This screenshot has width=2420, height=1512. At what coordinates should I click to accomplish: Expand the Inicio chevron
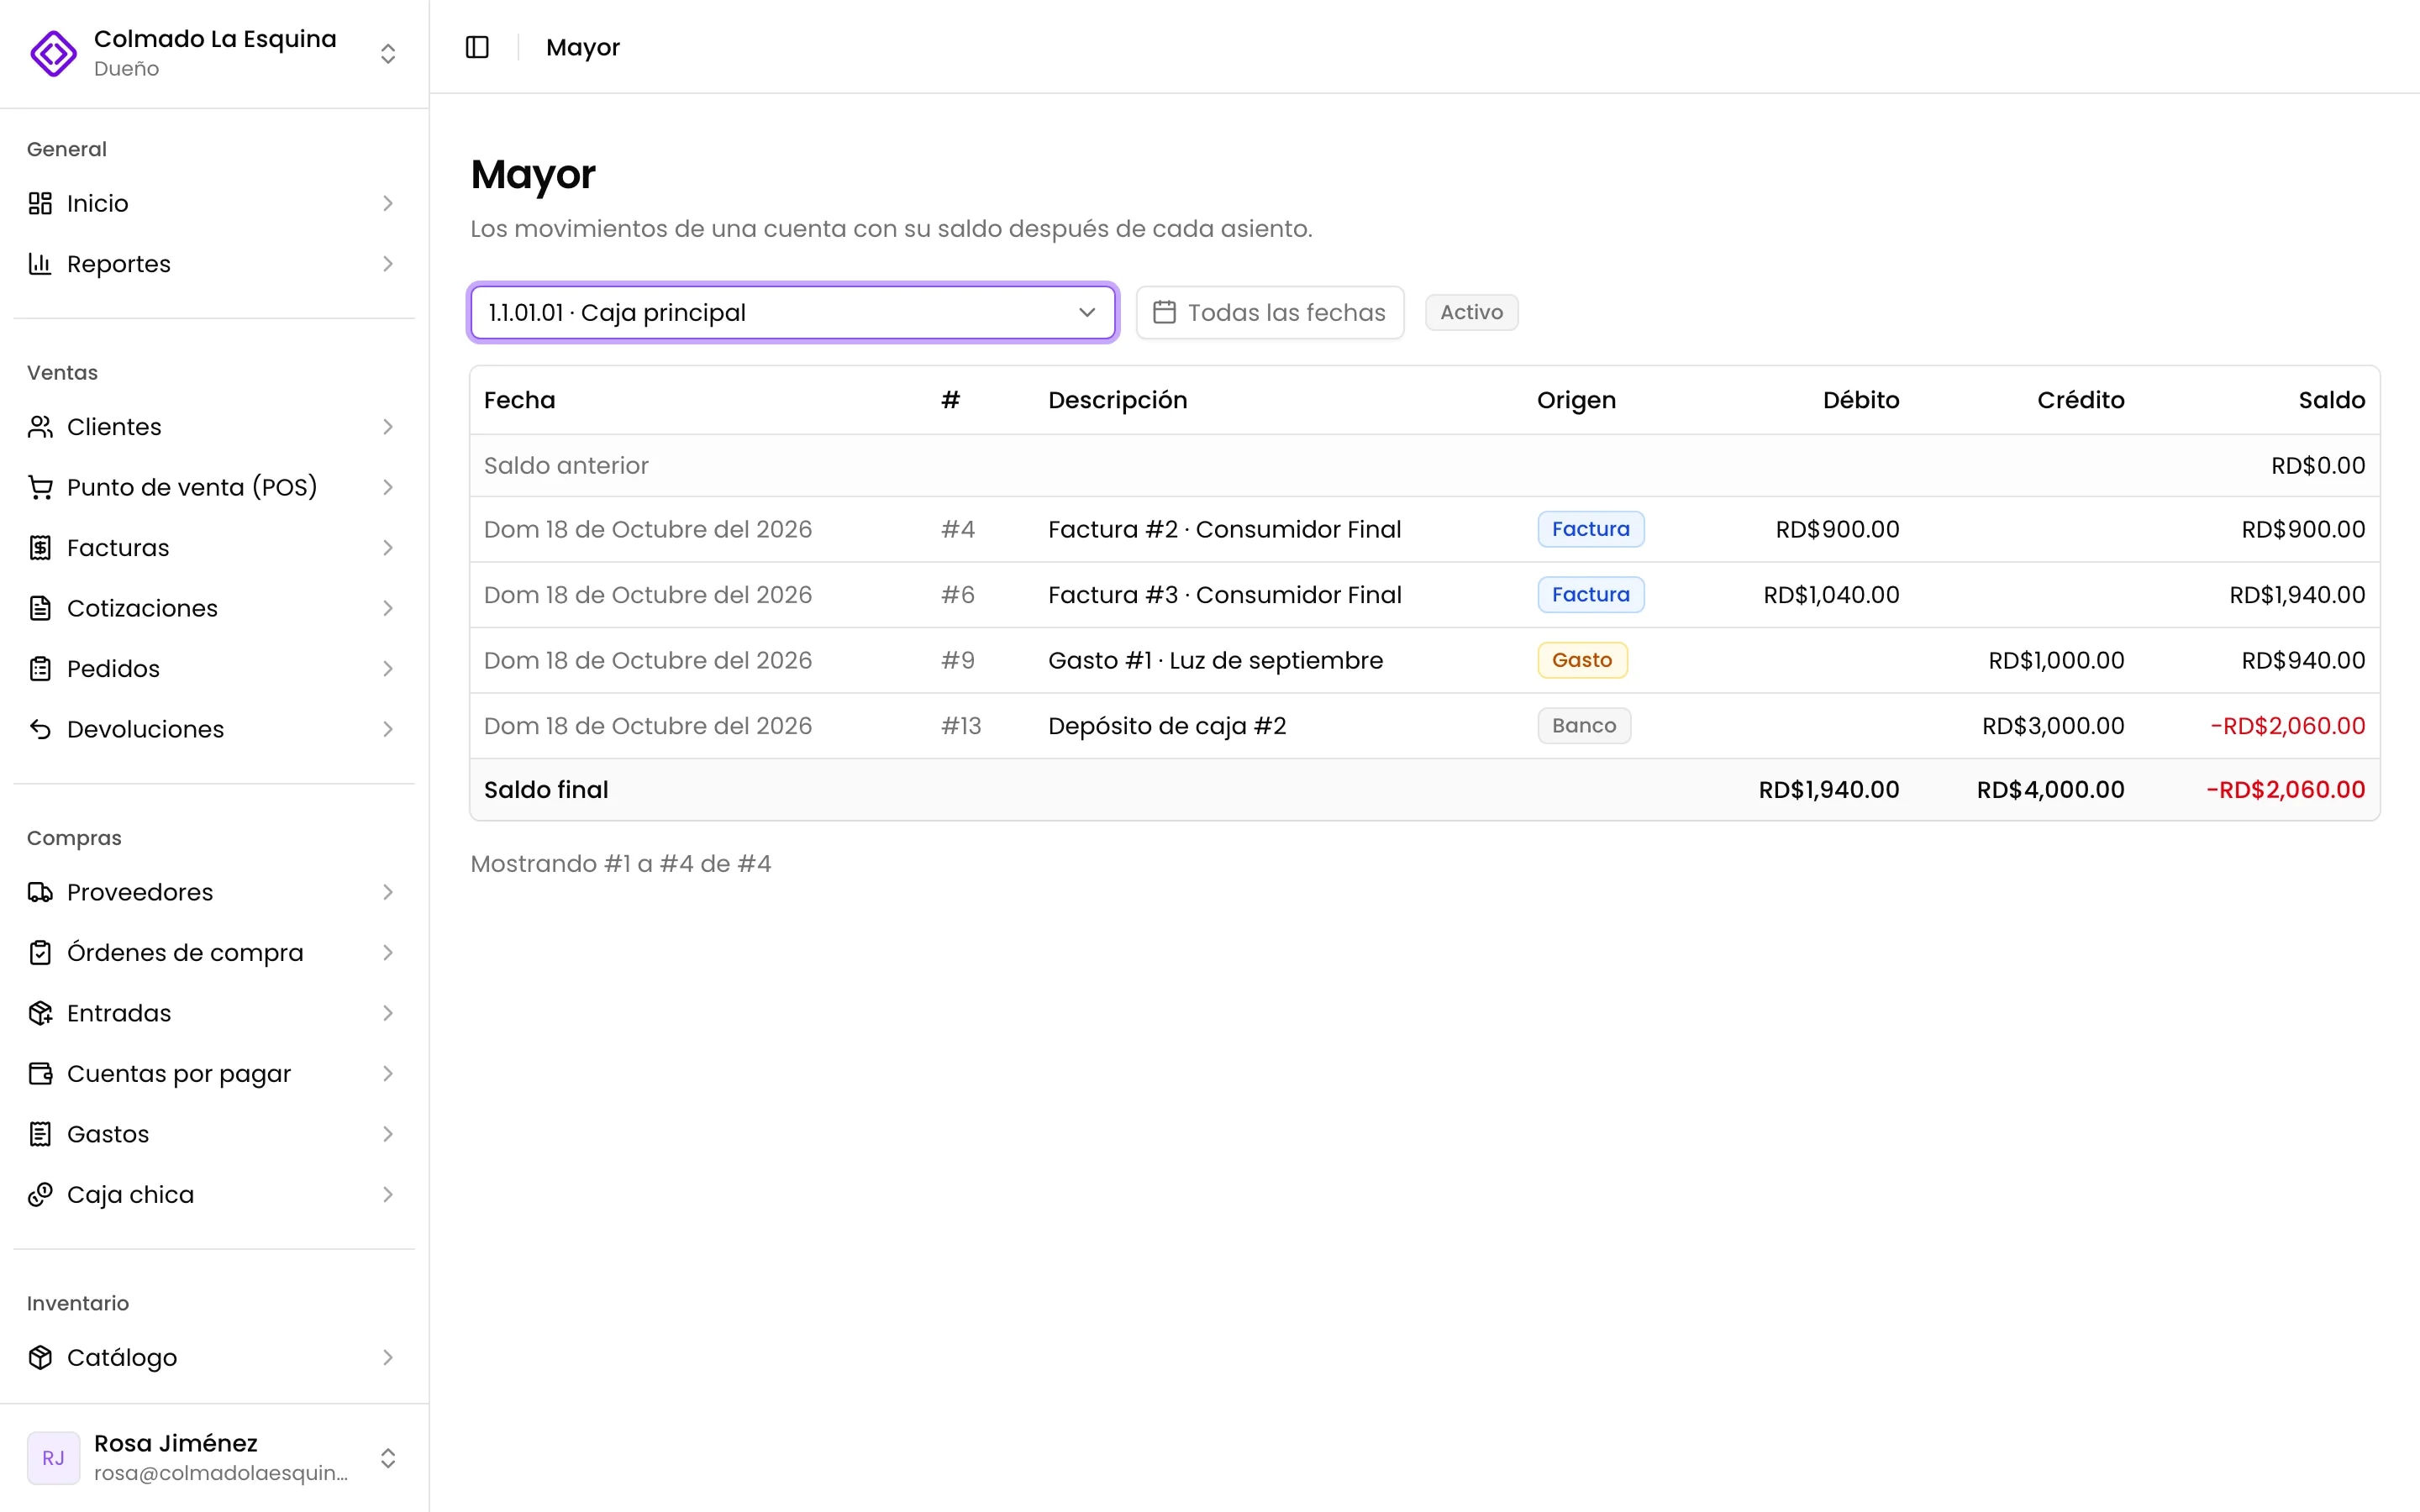tap(388, 203)
